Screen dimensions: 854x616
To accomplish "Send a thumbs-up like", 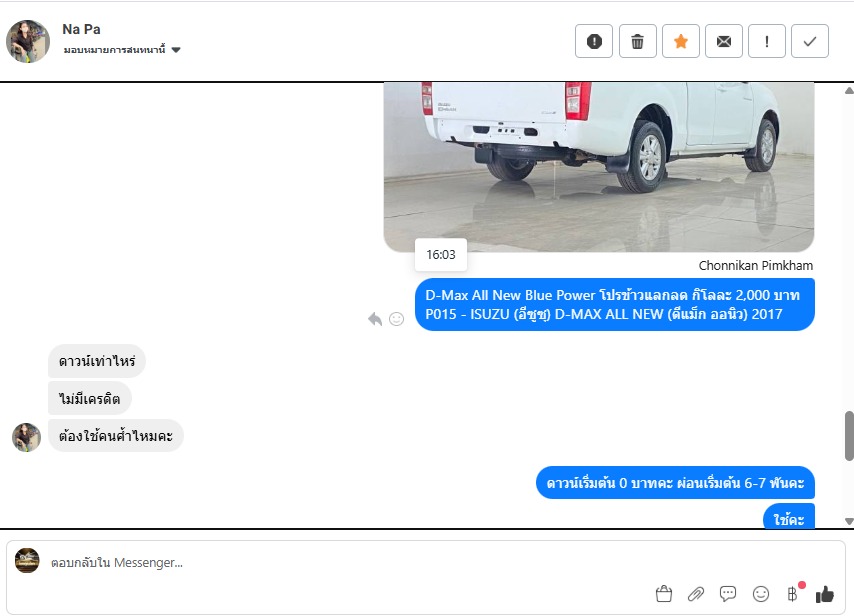I will (825, 594).
